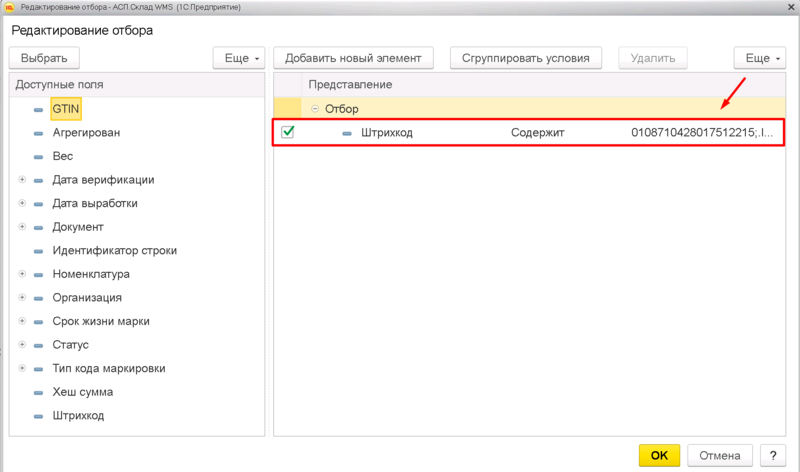Expand the Номенклатура field node

click(x=22, y=274)
